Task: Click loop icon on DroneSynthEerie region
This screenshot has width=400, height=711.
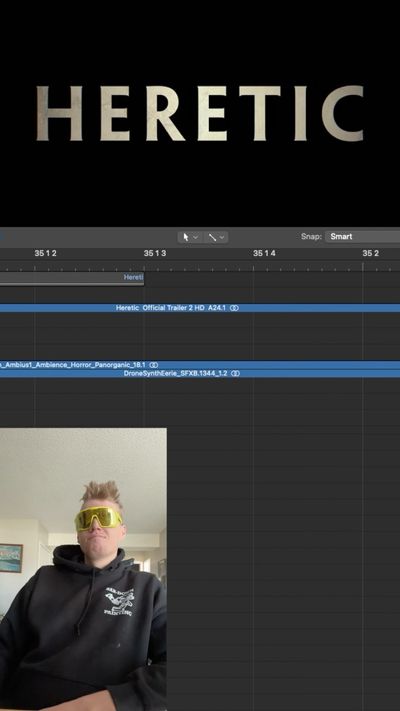Action: coord(235,374)
